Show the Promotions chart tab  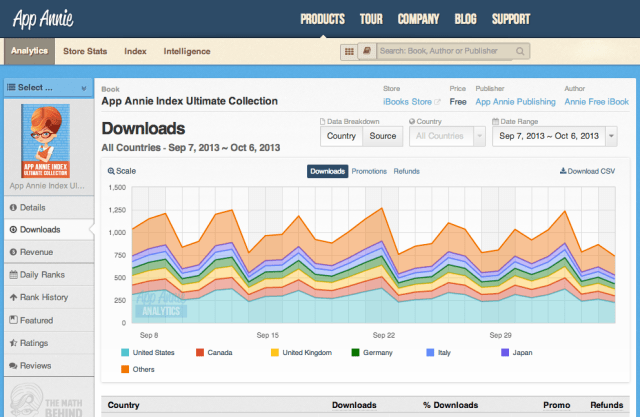coord(369,171)
